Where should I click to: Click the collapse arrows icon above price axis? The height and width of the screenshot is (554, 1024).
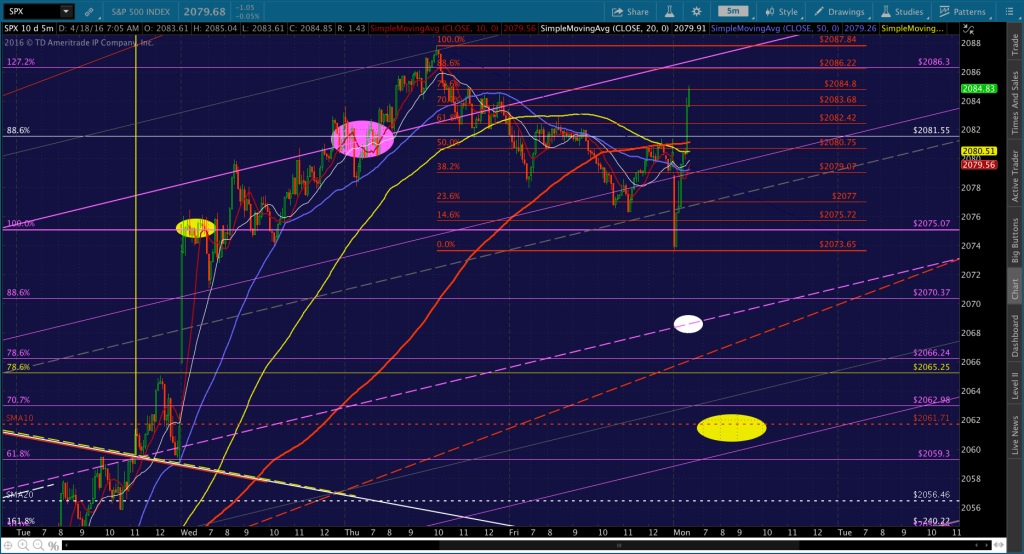(968, 29)
